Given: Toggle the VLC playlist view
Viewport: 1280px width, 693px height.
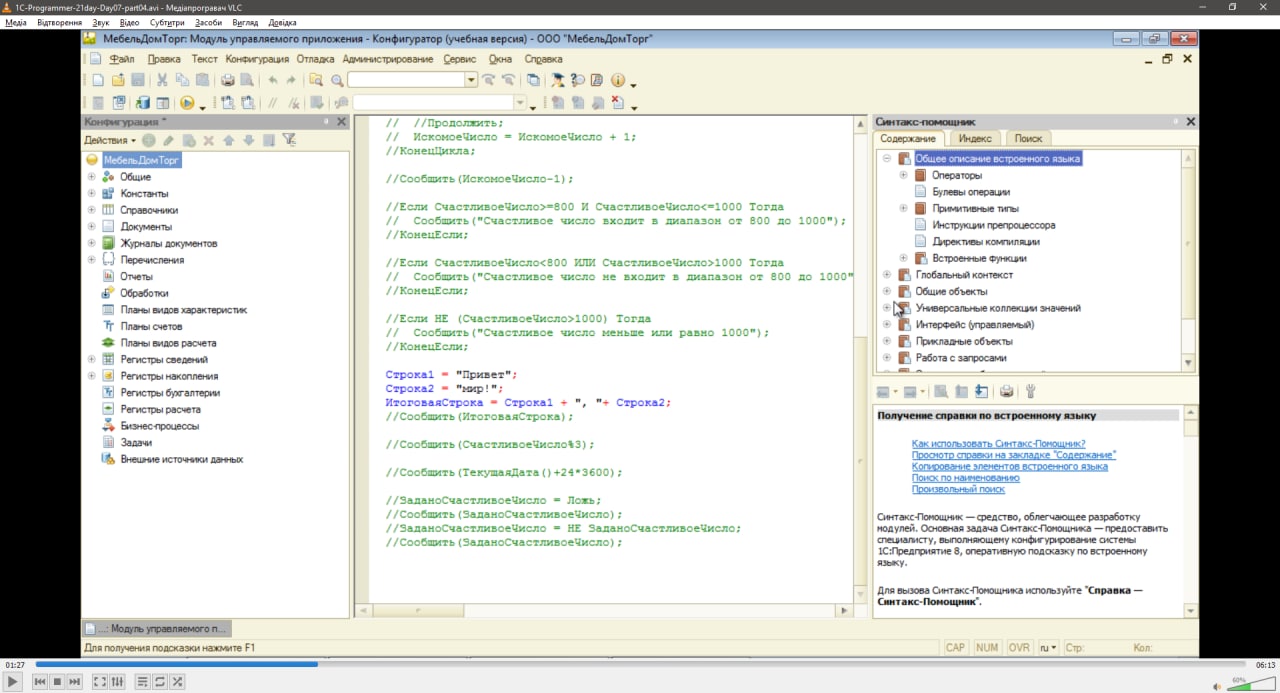Looking at the screenshot, I should (142, 682).
